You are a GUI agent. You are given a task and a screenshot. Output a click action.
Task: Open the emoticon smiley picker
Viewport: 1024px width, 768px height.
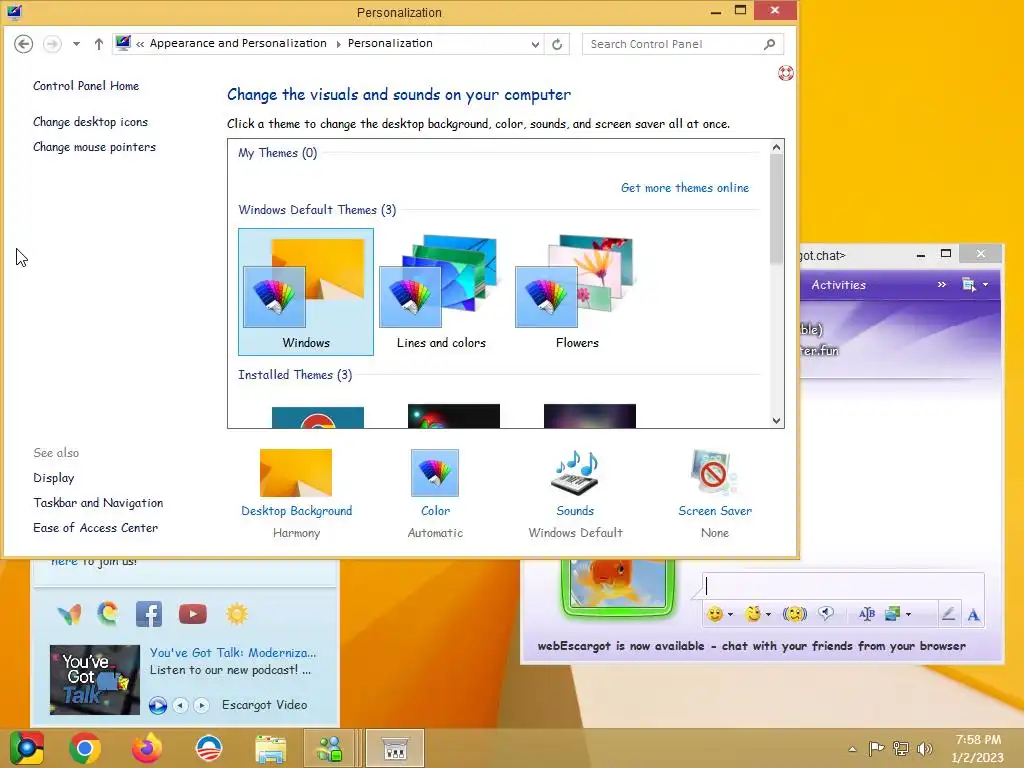click(x=715, y=614)
